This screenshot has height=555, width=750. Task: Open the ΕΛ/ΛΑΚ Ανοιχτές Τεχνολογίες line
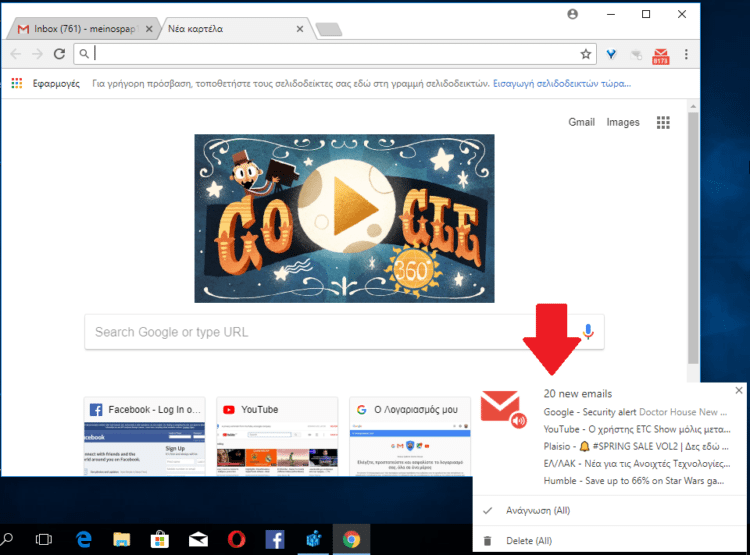tap(637, 464)
